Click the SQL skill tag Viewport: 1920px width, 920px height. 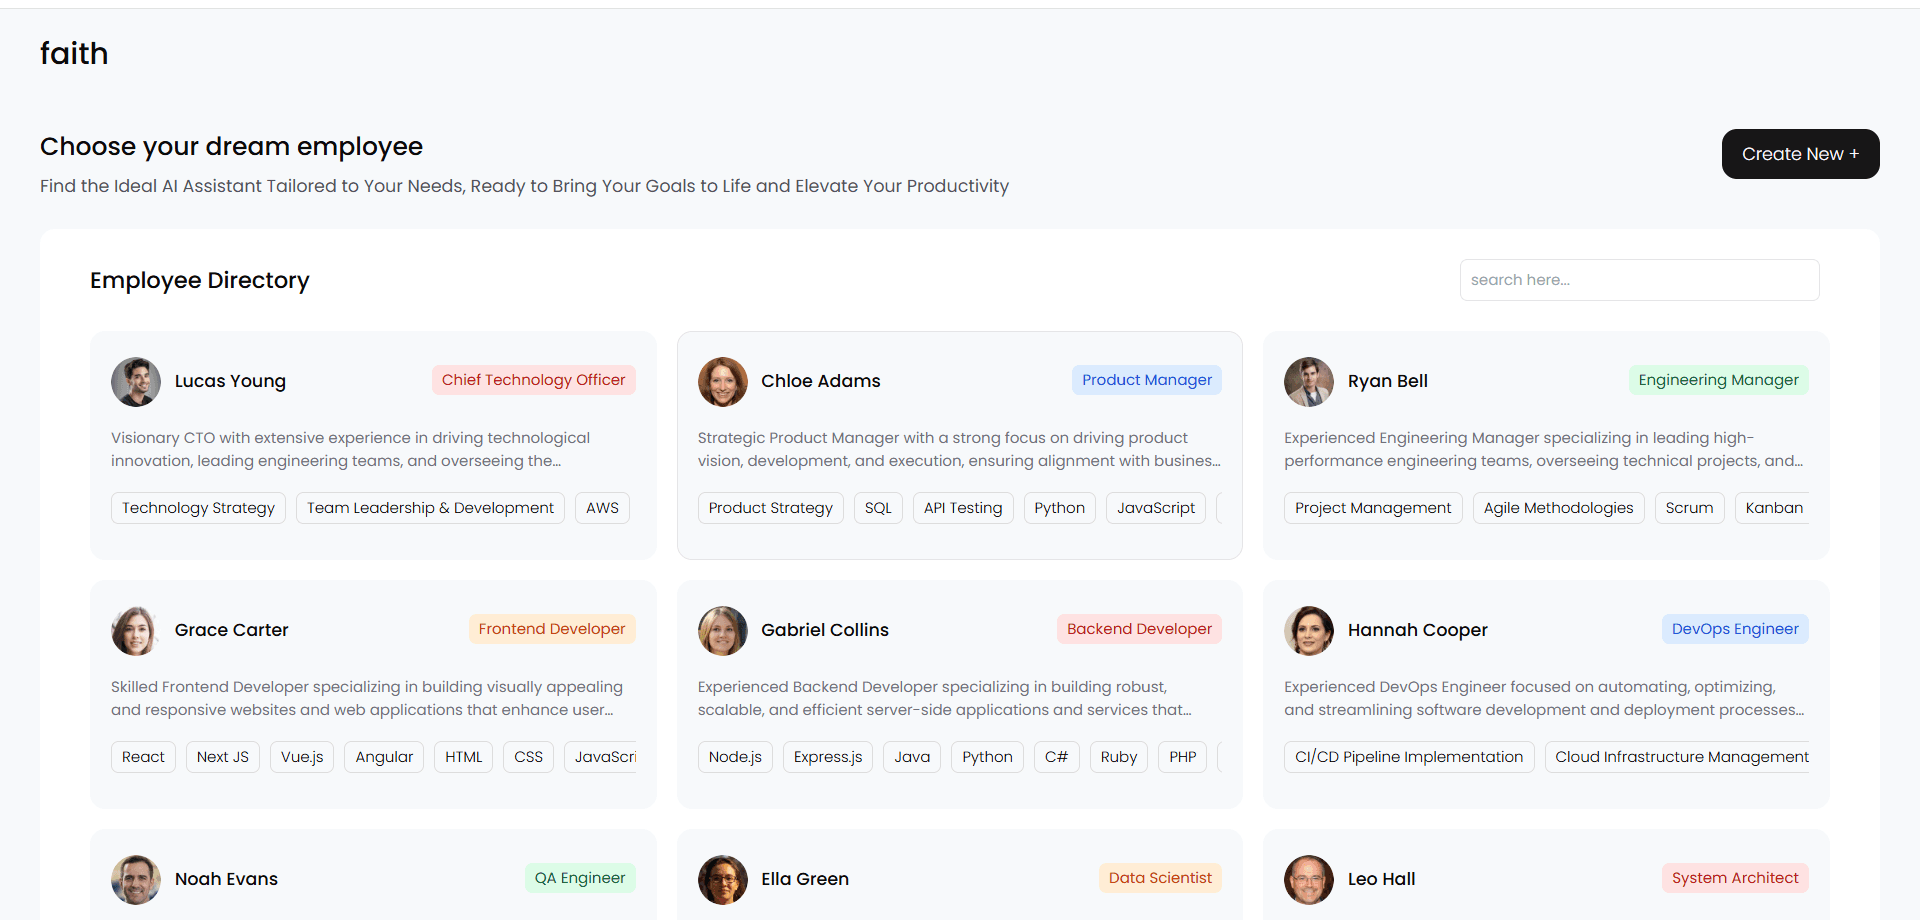(x=878, y=508)
